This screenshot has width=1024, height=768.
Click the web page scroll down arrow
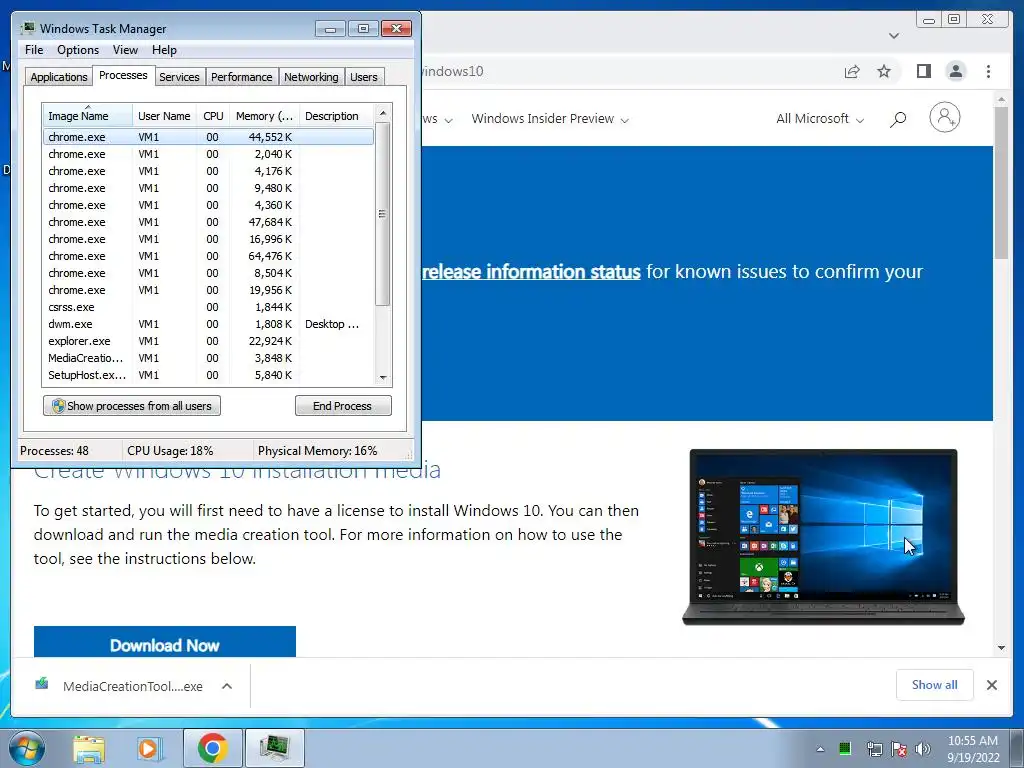pos(1001,648)
